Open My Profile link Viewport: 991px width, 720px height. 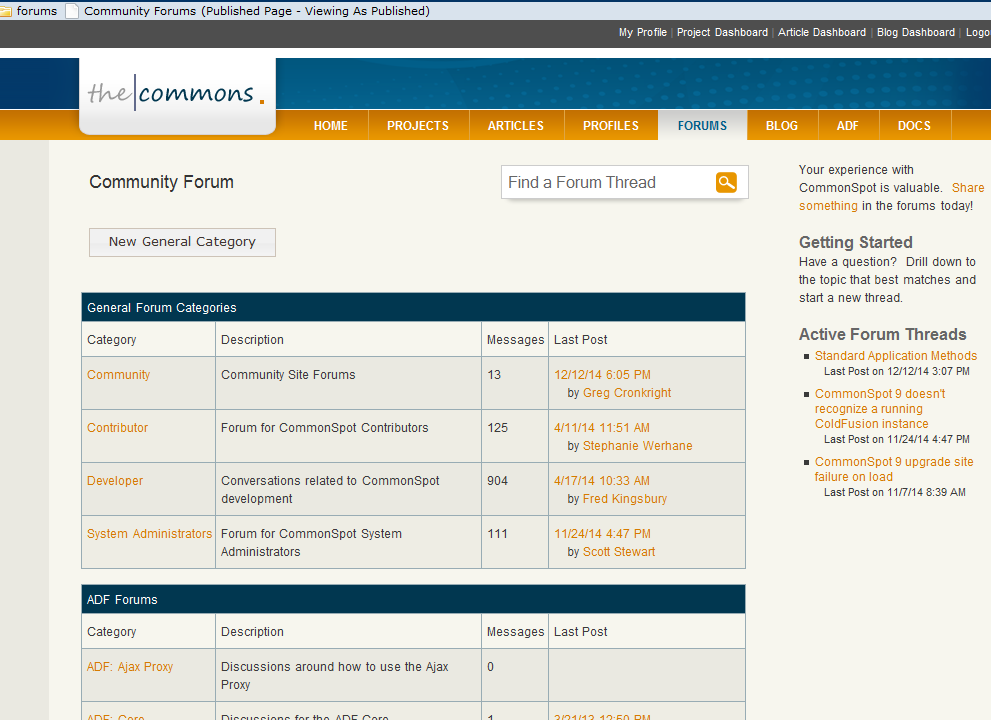(643, 32)
